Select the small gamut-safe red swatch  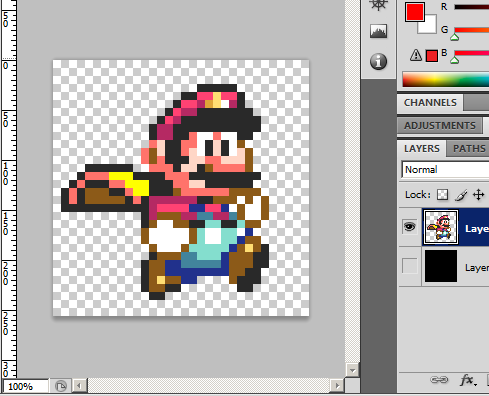(x=432, y=56)
